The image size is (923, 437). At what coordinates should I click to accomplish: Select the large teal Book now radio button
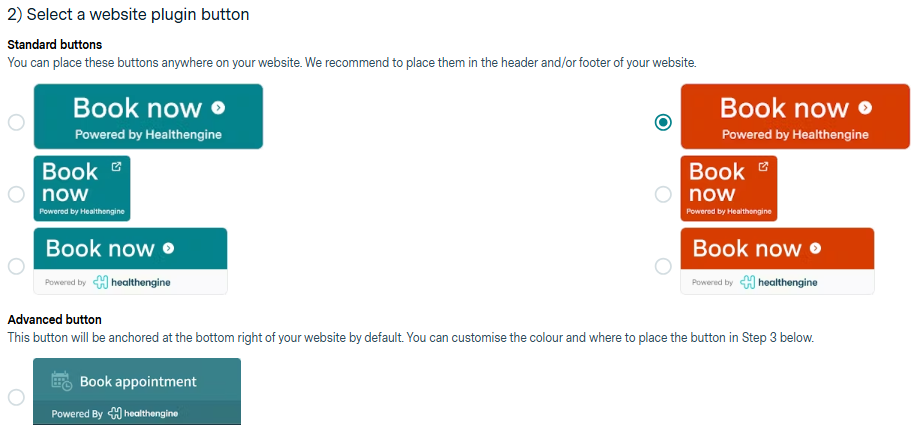[x=16, y=122]
